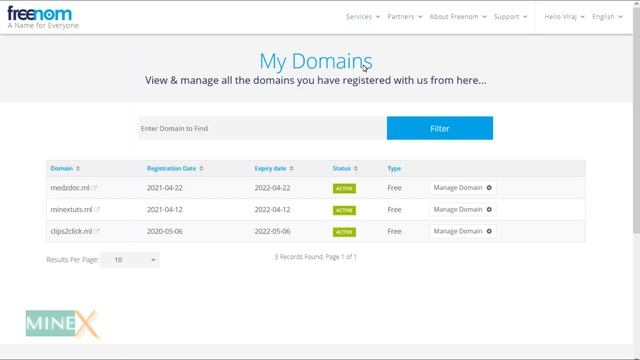Screen dimensions: 640x360
Task: Open Results Per Page dropdown
Action: click(130, 260)
